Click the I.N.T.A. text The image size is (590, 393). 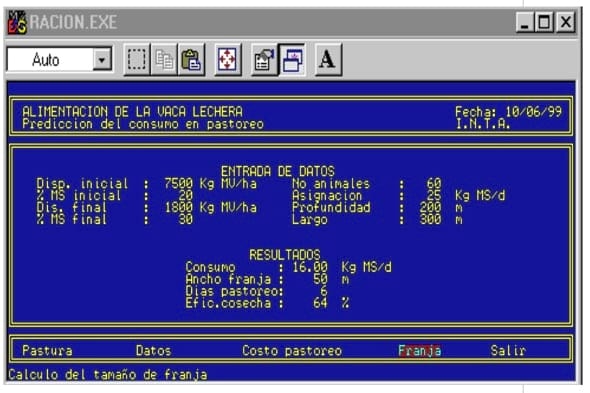(483, 124)
